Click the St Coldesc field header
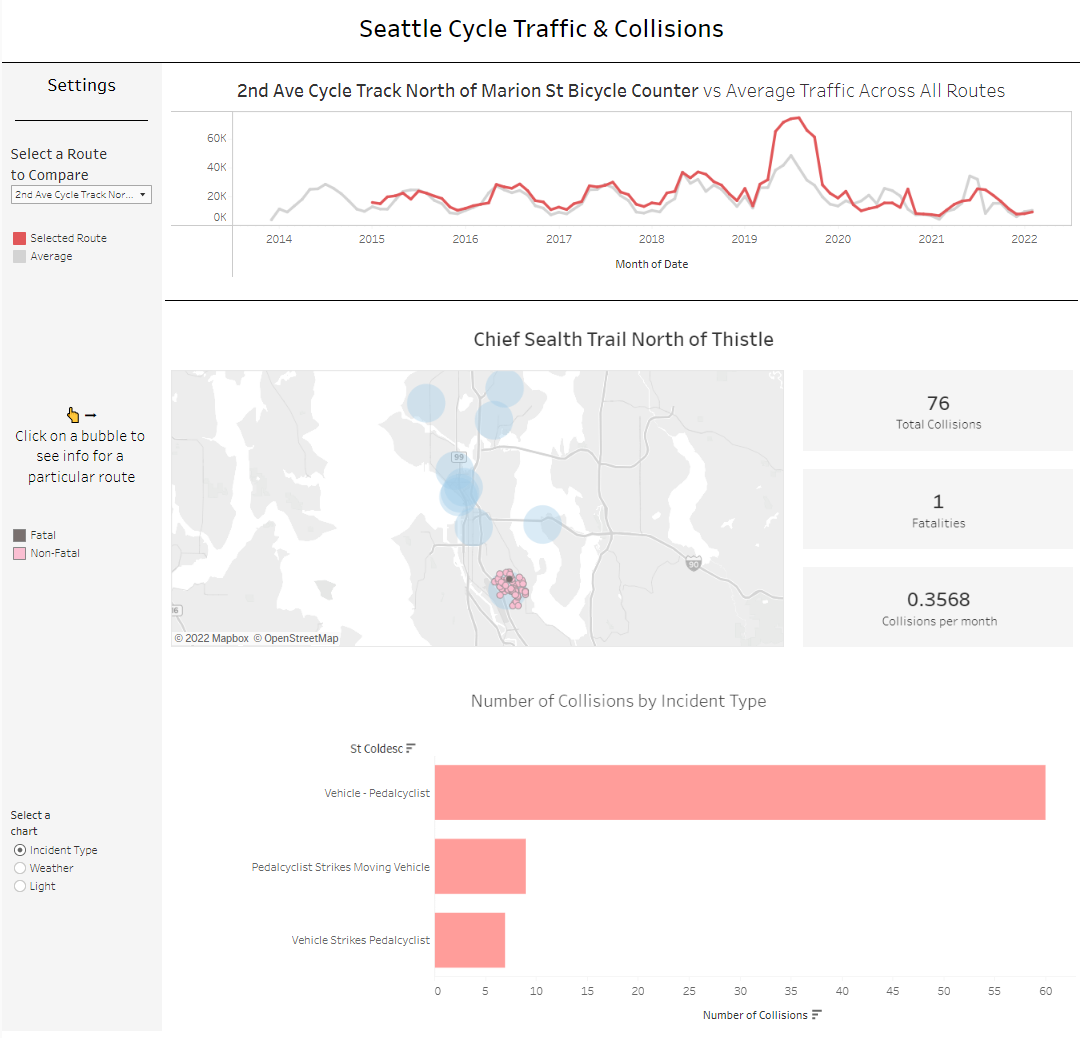The image size is (1080, 1038). click(376, 748)
